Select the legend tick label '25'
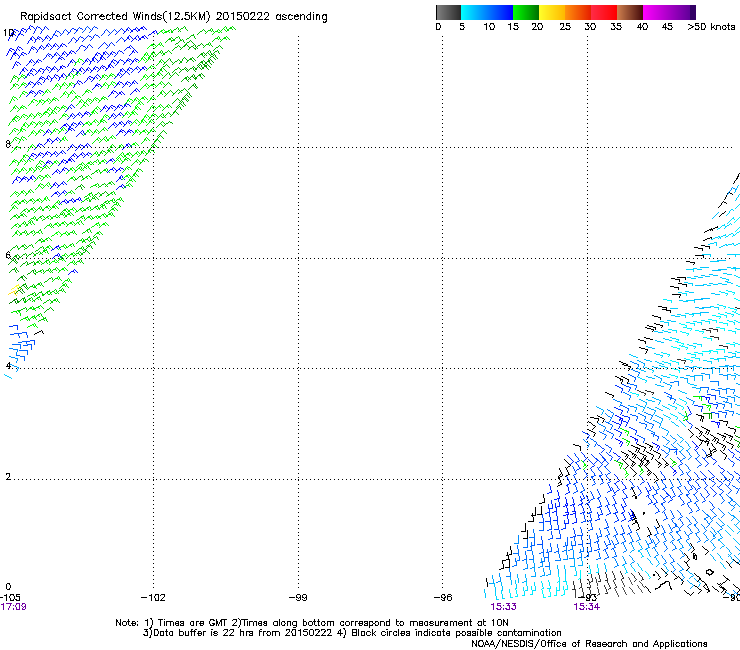This screenshot has height=650, width=740. click(565, 27)
